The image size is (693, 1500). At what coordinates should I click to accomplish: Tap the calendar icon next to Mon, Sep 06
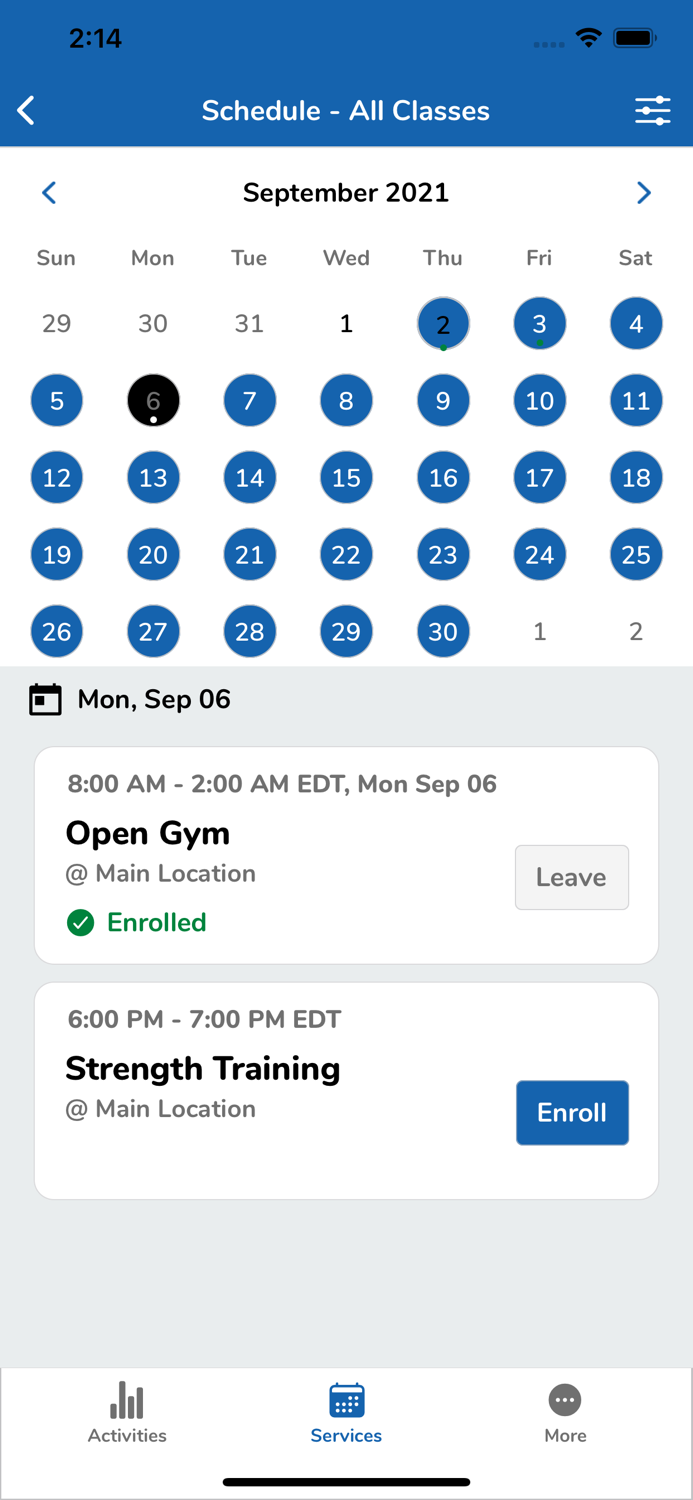tap(44, 699)
